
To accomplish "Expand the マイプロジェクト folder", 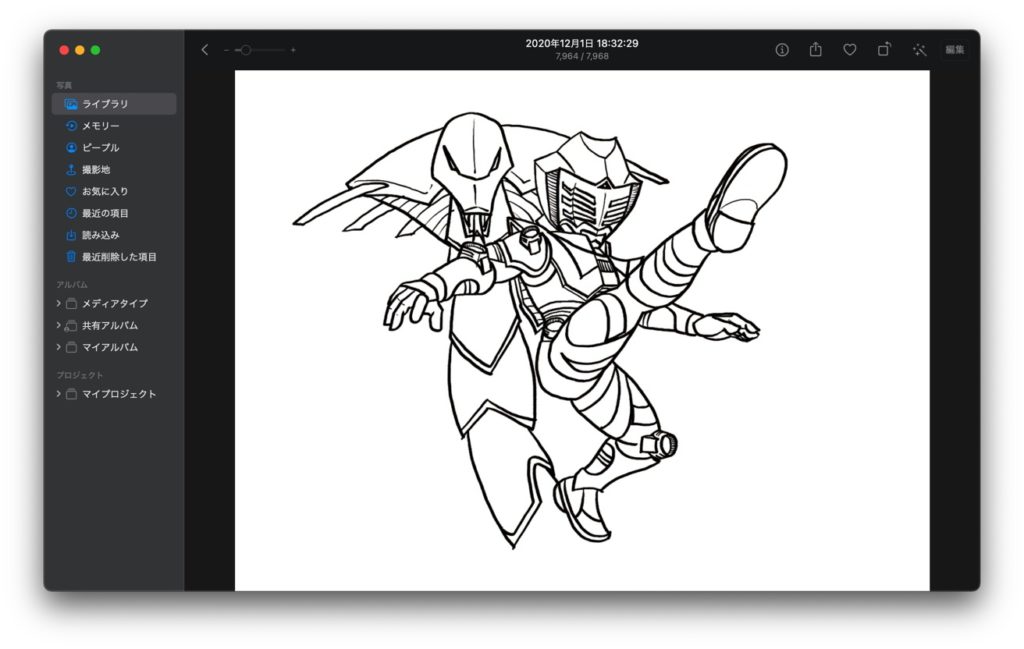I will [58, 394].
